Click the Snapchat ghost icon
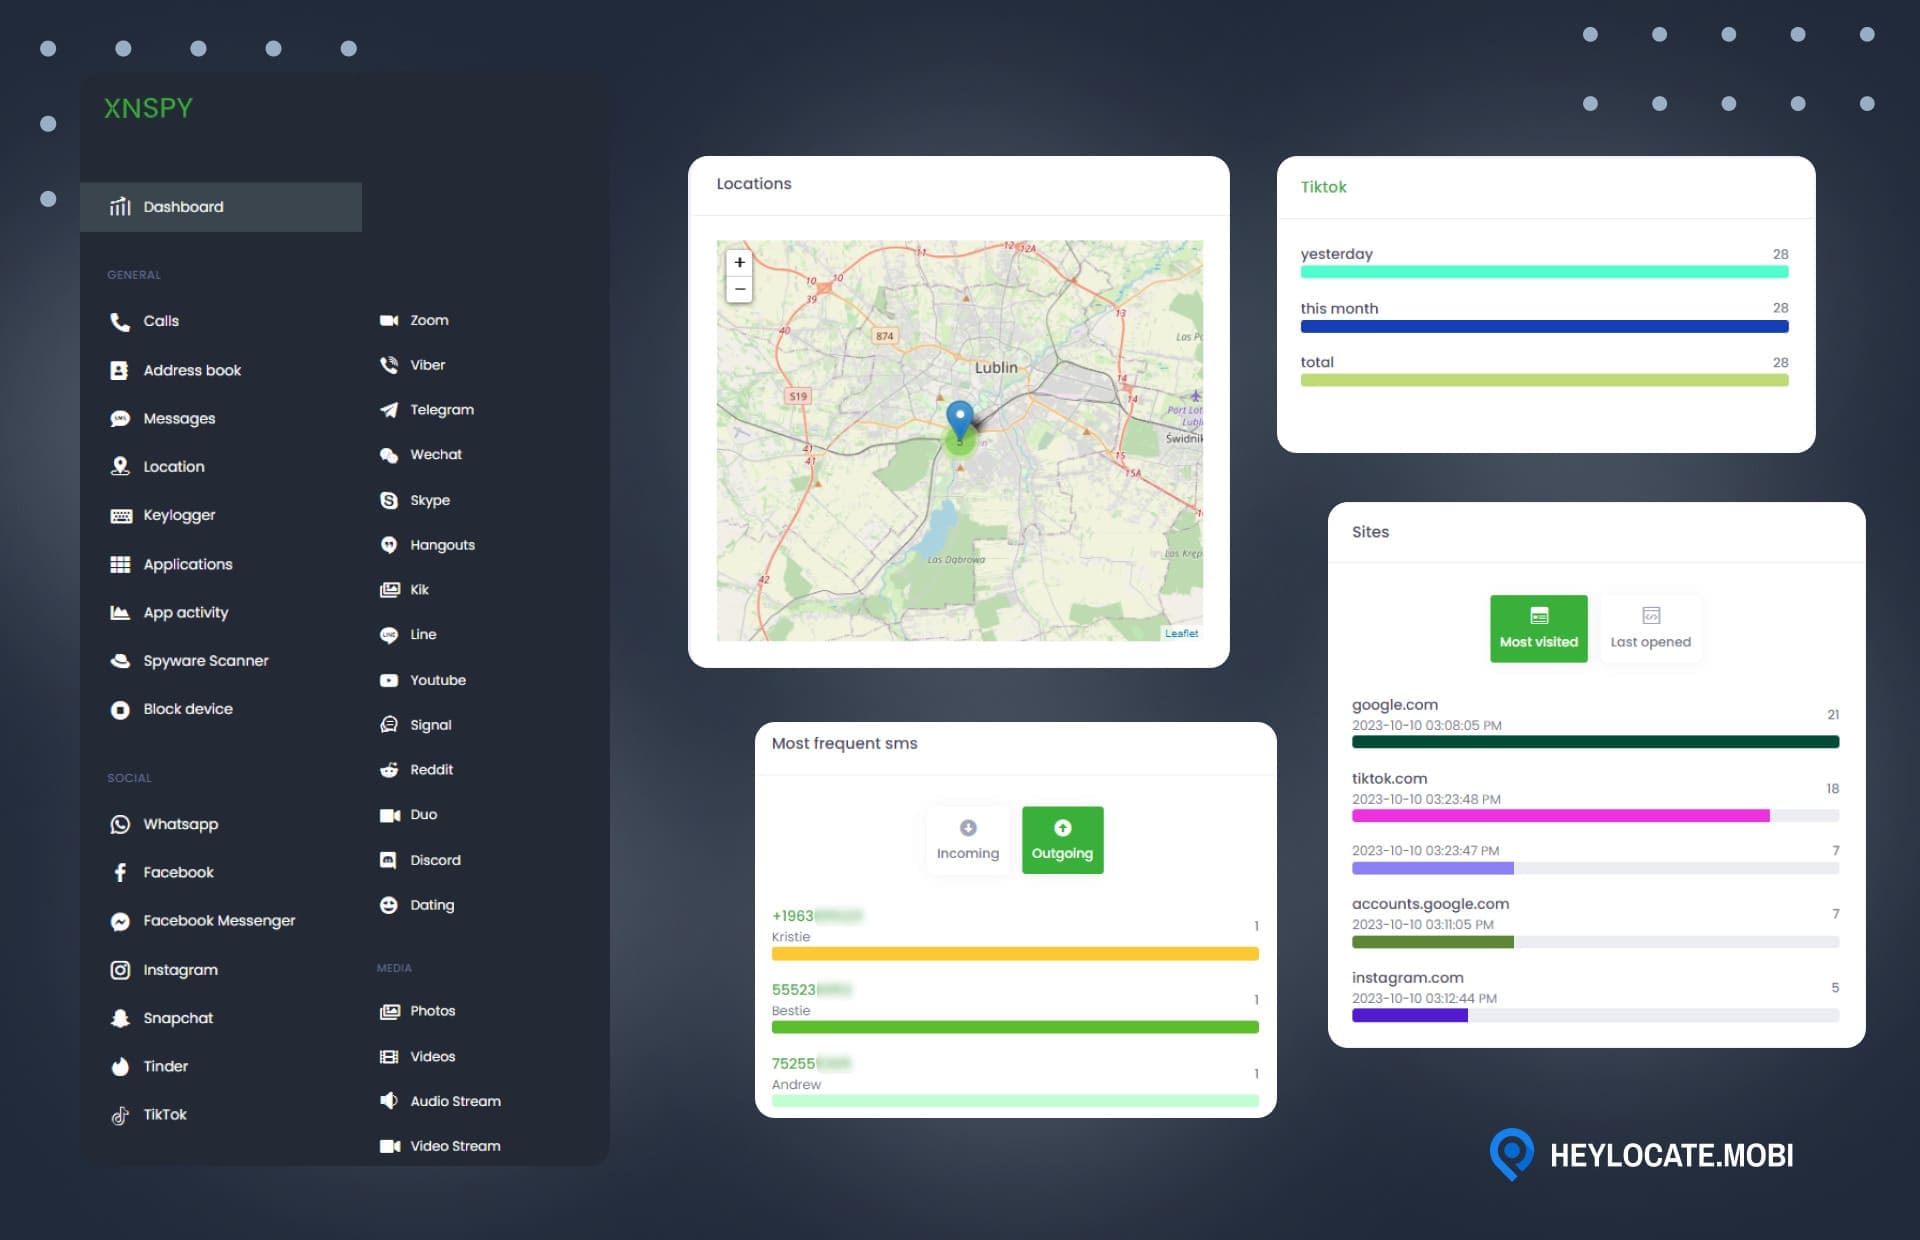This screenshot has width=1920, height=1240. coord(120,1018)
